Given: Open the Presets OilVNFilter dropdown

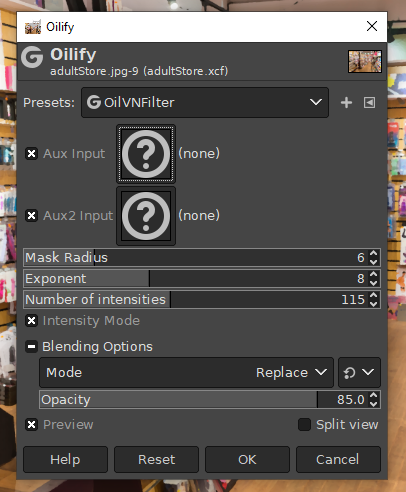Looking at the screenshot, I should pos(205,102).
